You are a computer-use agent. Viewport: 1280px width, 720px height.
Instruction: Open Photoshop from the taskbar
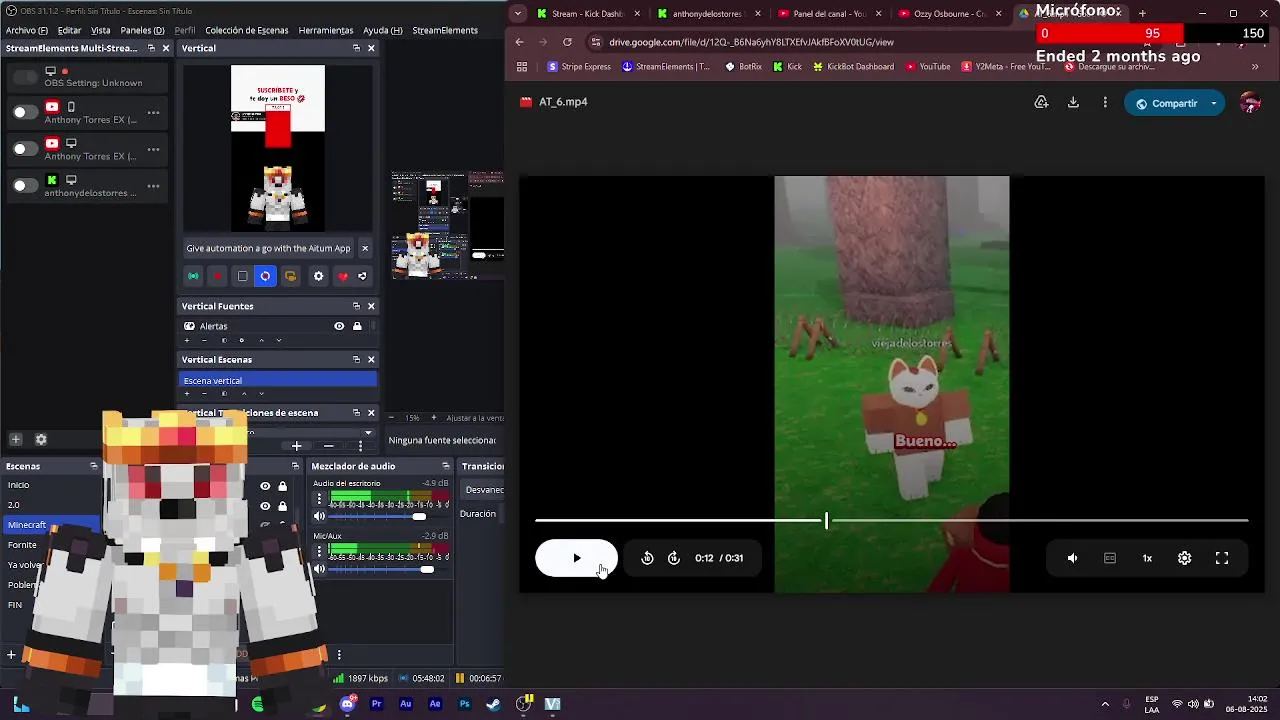click(x=464, y=704)
